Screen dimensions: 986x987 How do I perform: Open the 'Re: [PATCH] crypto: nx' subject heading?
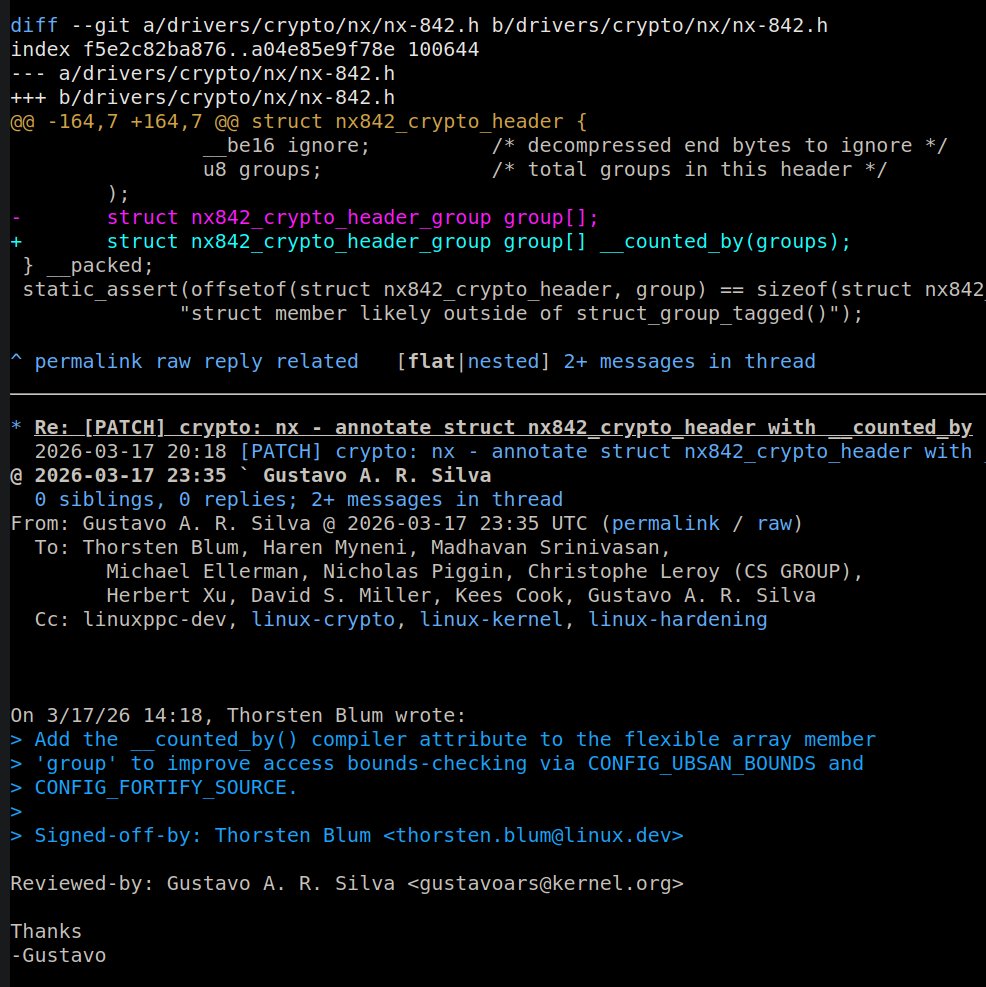click(x=503, y=427)
